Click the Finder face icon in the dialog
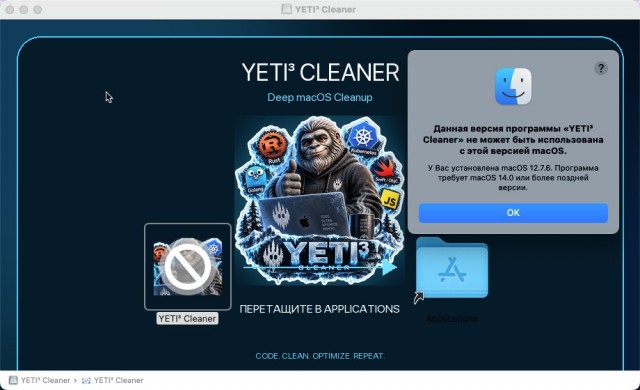This screenshot has width=640, height=390. click(513, 86)
